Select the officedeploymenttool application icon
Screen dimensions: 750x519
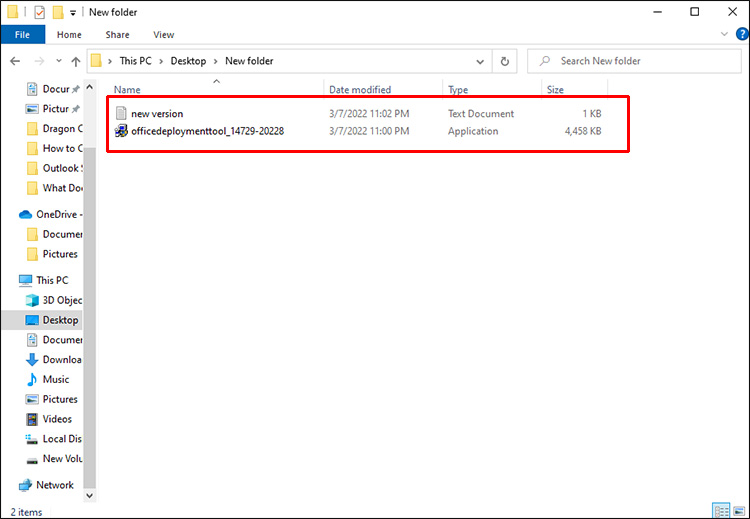121,131
